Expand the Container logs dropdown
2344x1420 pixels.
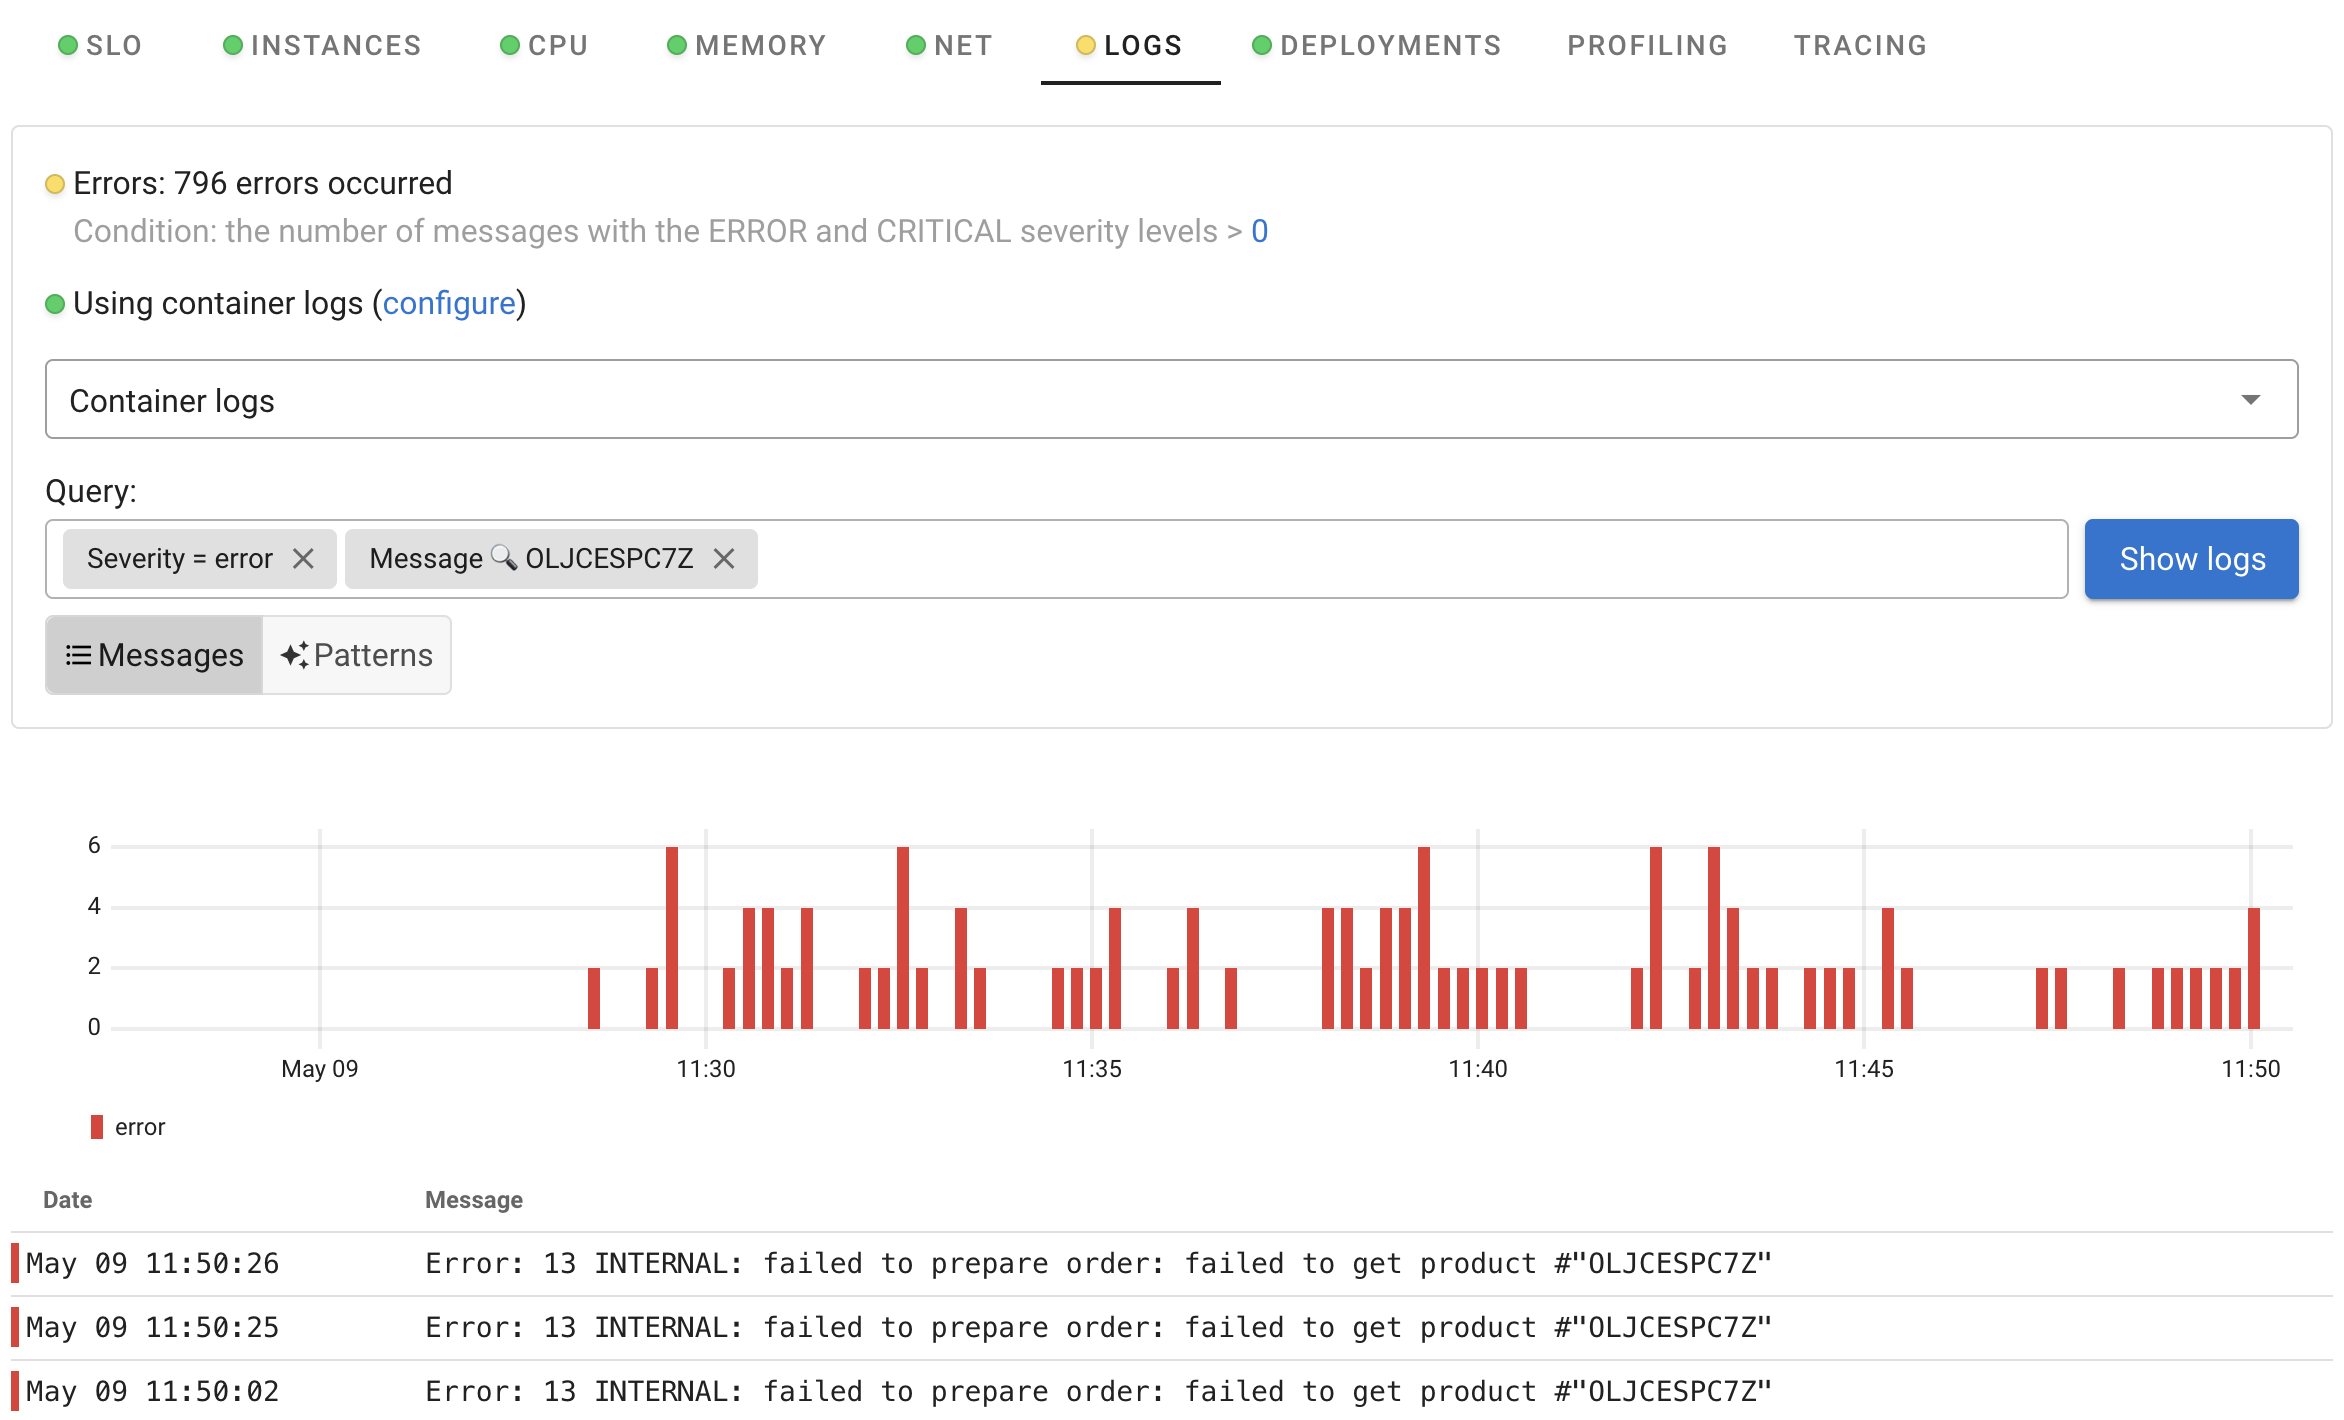pos(1171,399)
